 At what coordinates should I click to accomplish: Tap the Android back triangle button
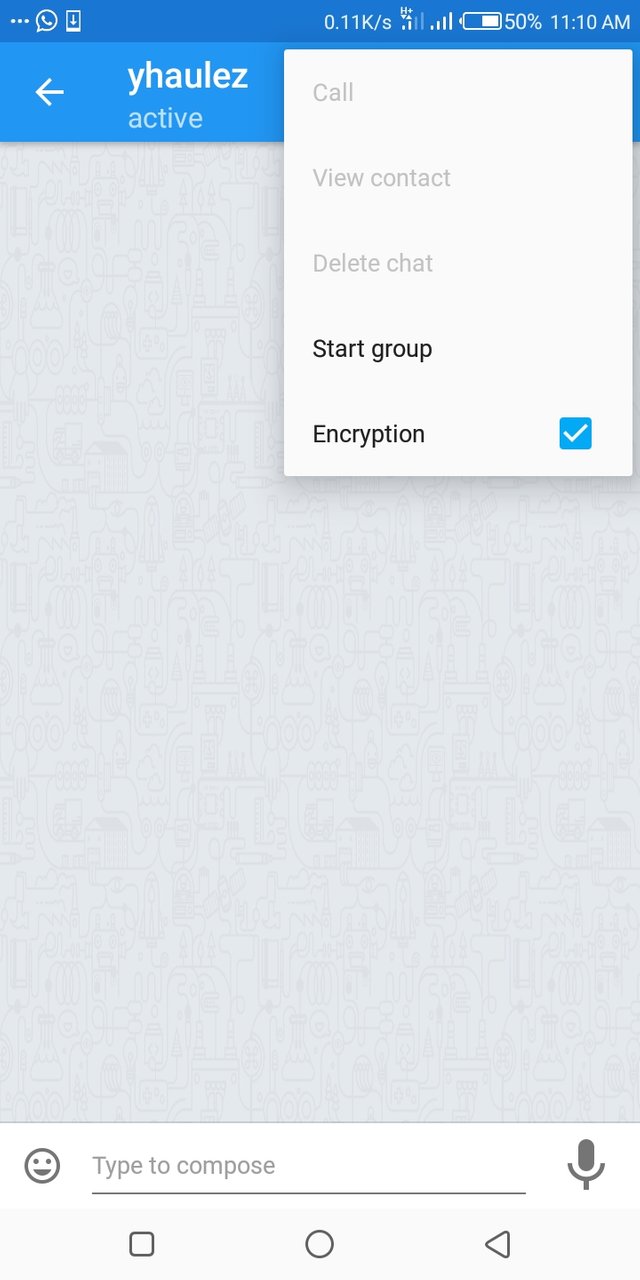(x=497, y=1244)
